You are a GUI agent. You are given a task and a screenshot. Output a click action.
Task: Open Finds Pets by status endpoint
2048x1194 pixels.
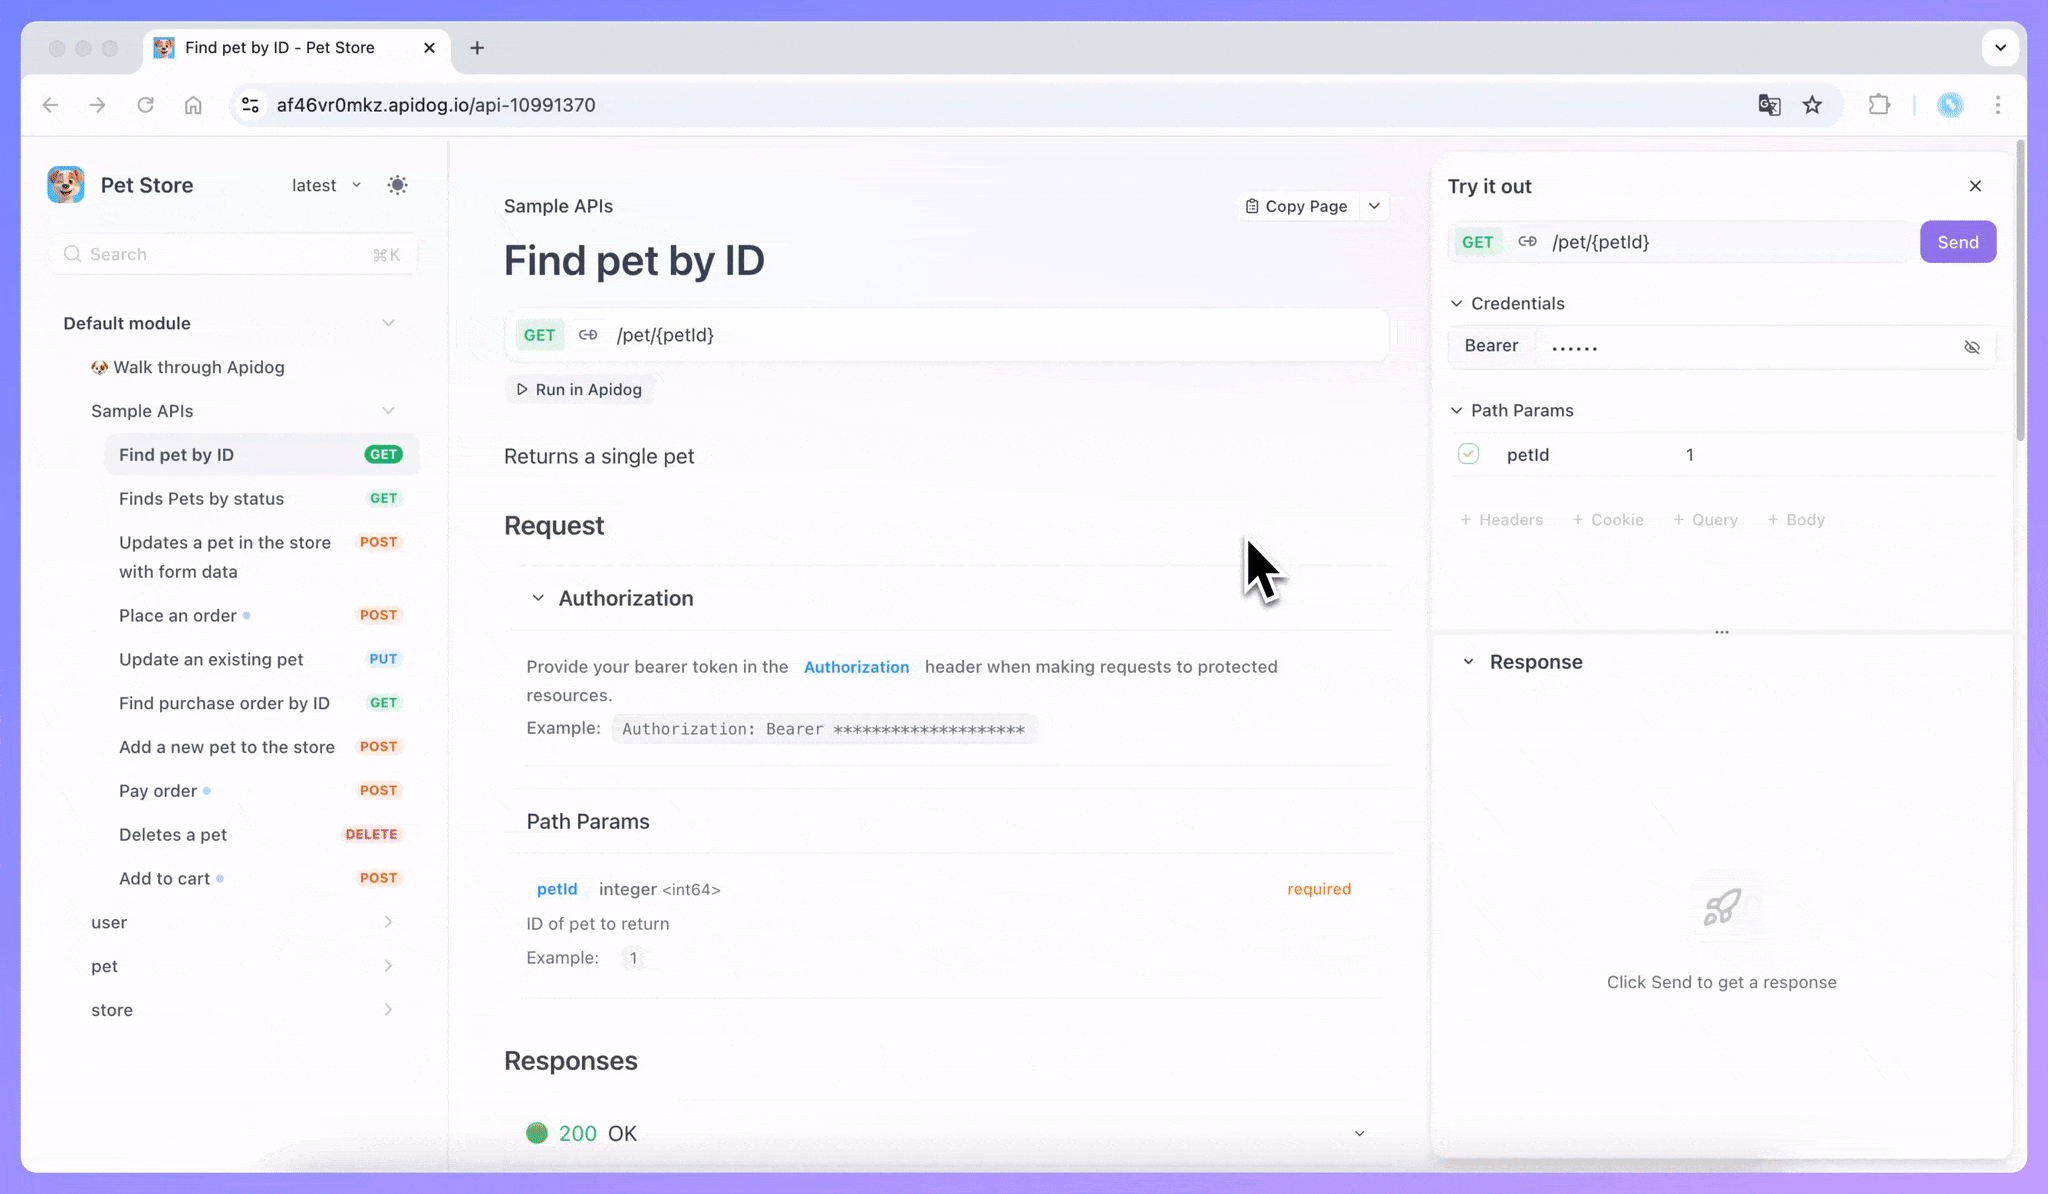[x=201, y=498]
